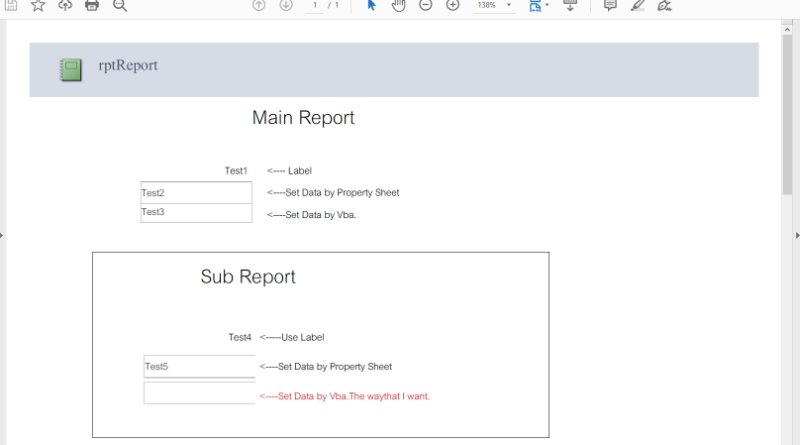
Task: Zoom out with the minus button
Action: point(425,5)
